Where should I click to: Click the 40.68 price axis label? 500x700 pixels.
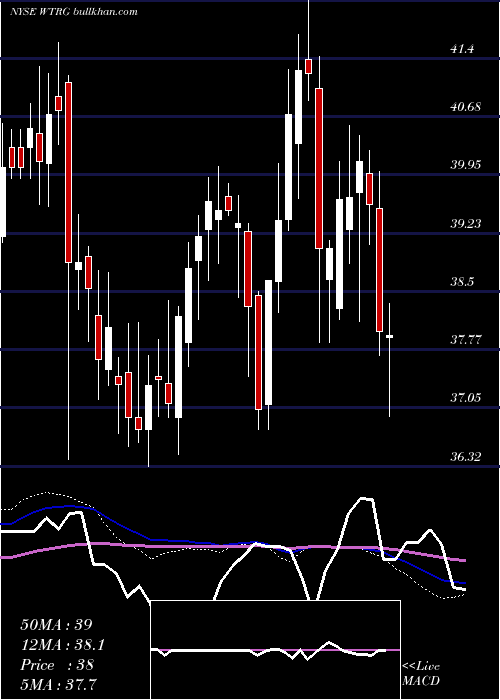466,107
